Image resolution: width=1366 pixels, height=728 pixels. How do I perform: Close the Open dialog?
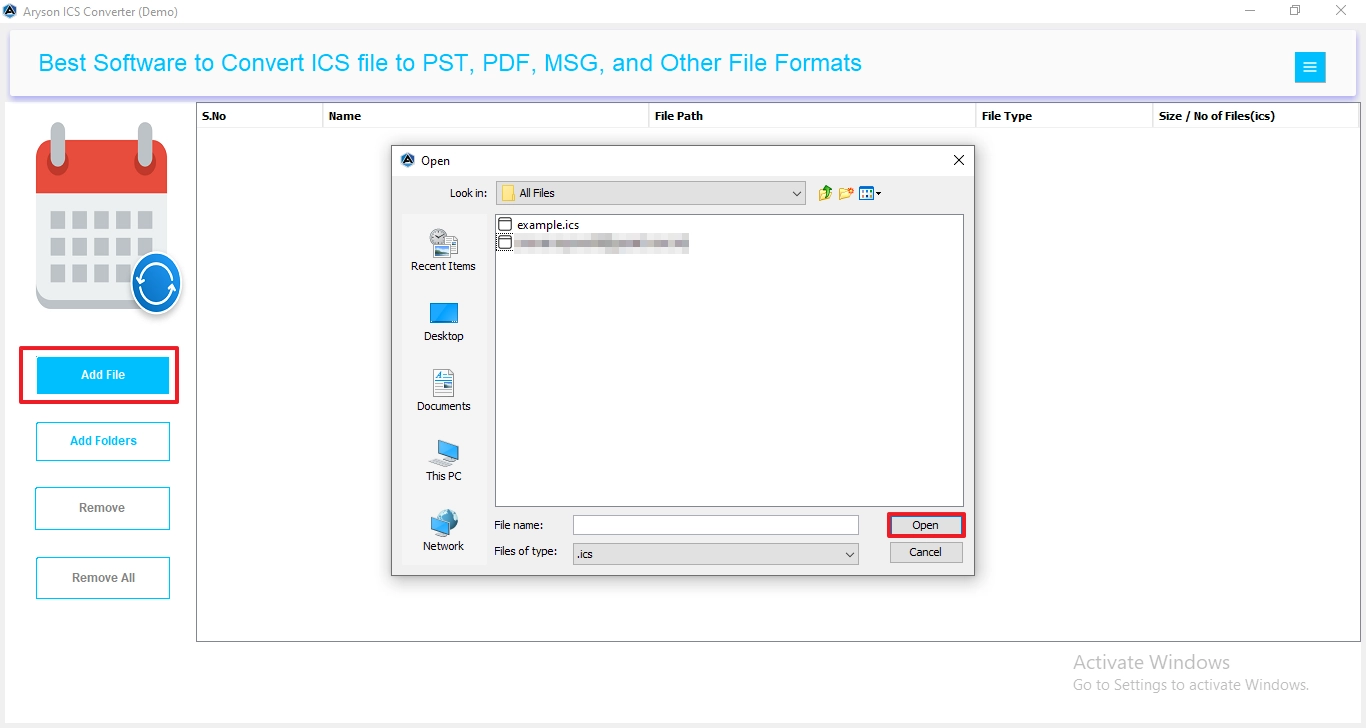point(958,160)
